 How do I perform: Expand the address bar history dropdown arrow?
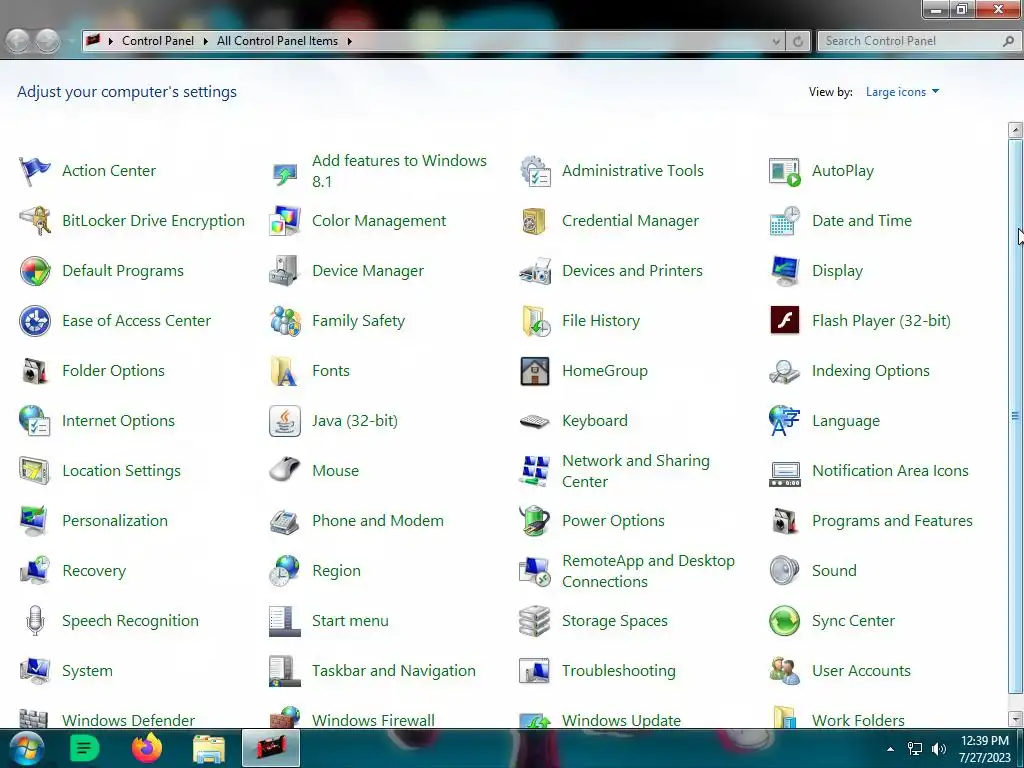tap(776, 41)
